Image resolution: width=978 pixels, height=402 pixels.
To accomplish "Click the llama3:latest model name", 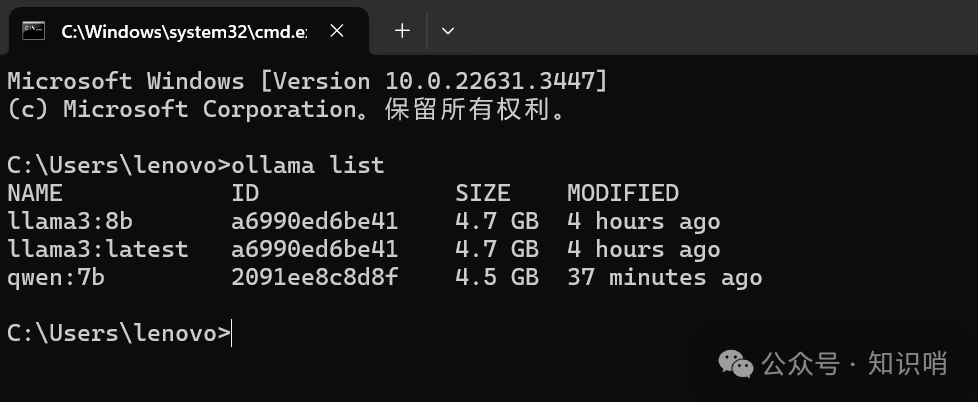I will coord(97,249).
